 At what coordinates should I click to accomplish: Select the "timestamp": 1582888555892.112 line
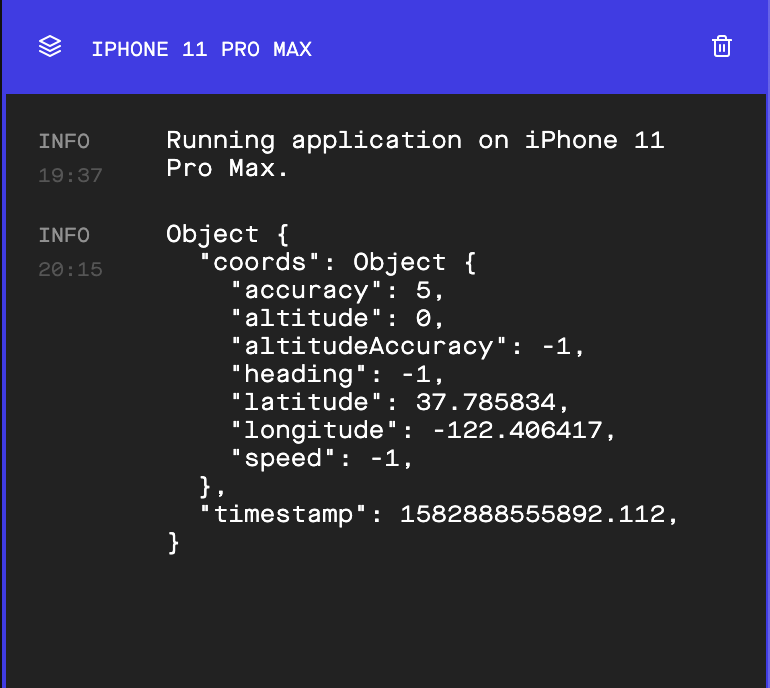click(x=439, y=514)
